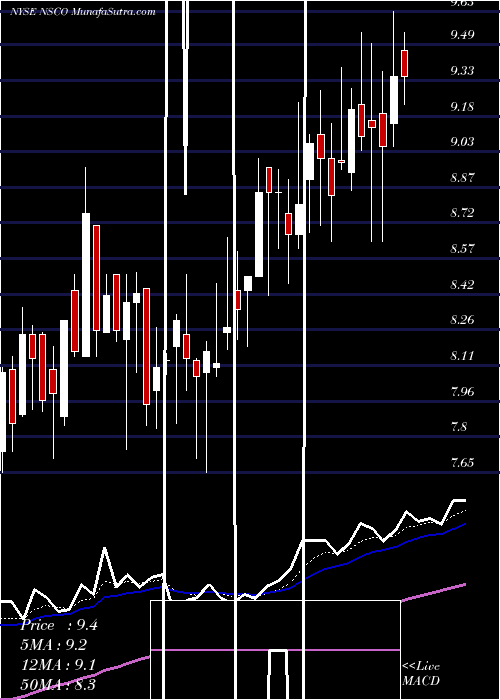Click the 9.18 price axis label
Viewport: 500px width, 700px height.
tap(462, 107)
